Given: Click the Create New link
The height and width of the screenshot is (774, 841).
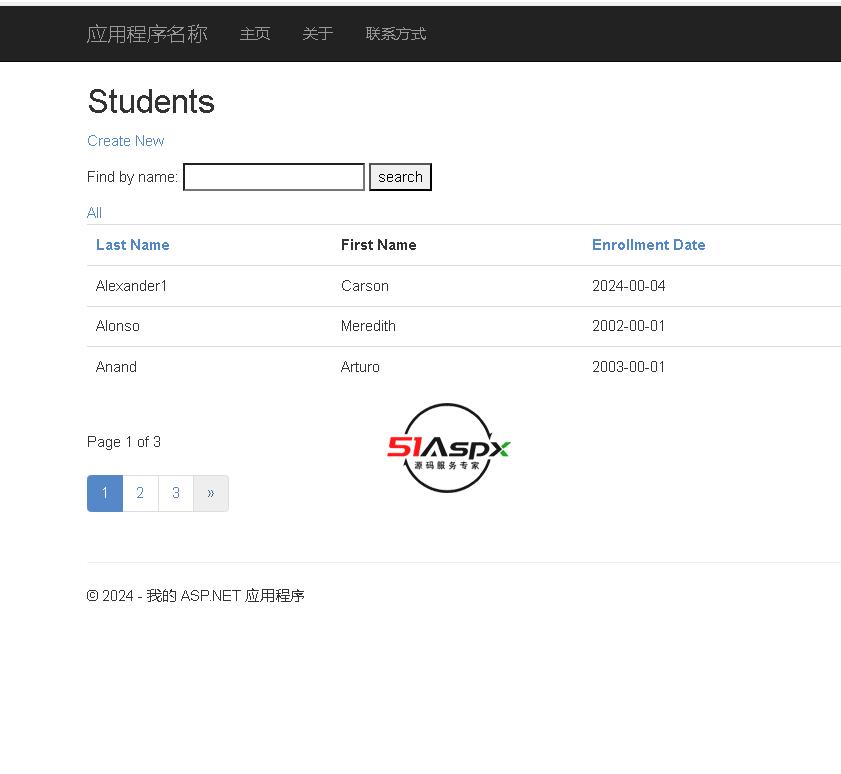Looking at the screenshot, I should pyautogui.click(x=125, y=141).
